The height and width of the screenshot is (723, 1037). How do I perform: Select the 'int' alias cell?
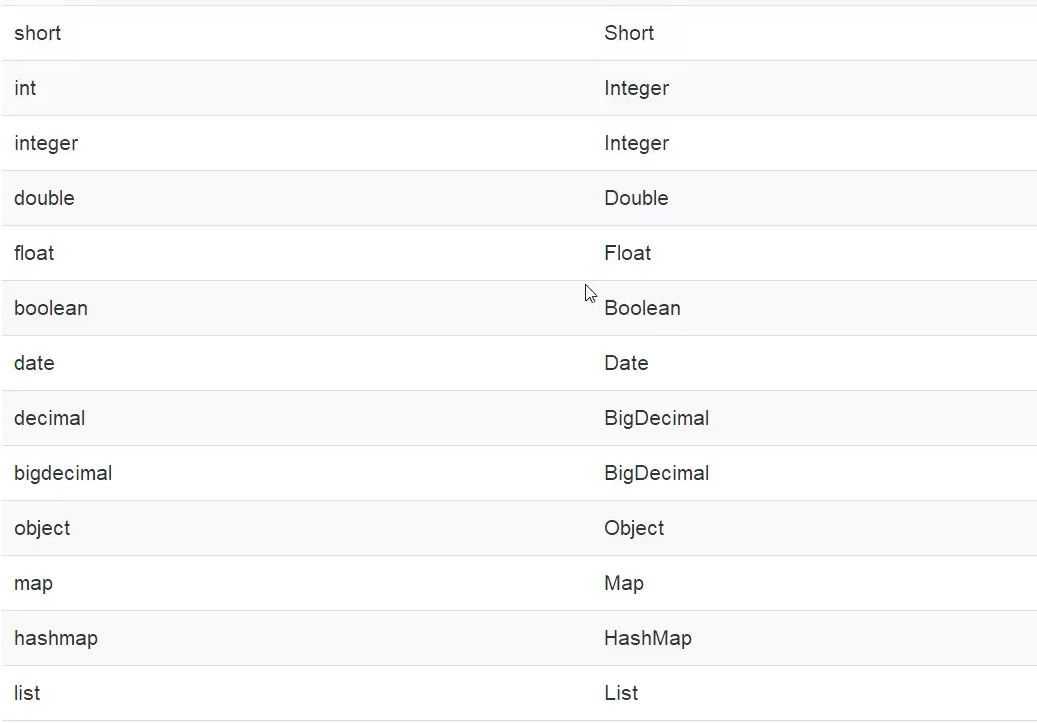(x=26, y=88)
